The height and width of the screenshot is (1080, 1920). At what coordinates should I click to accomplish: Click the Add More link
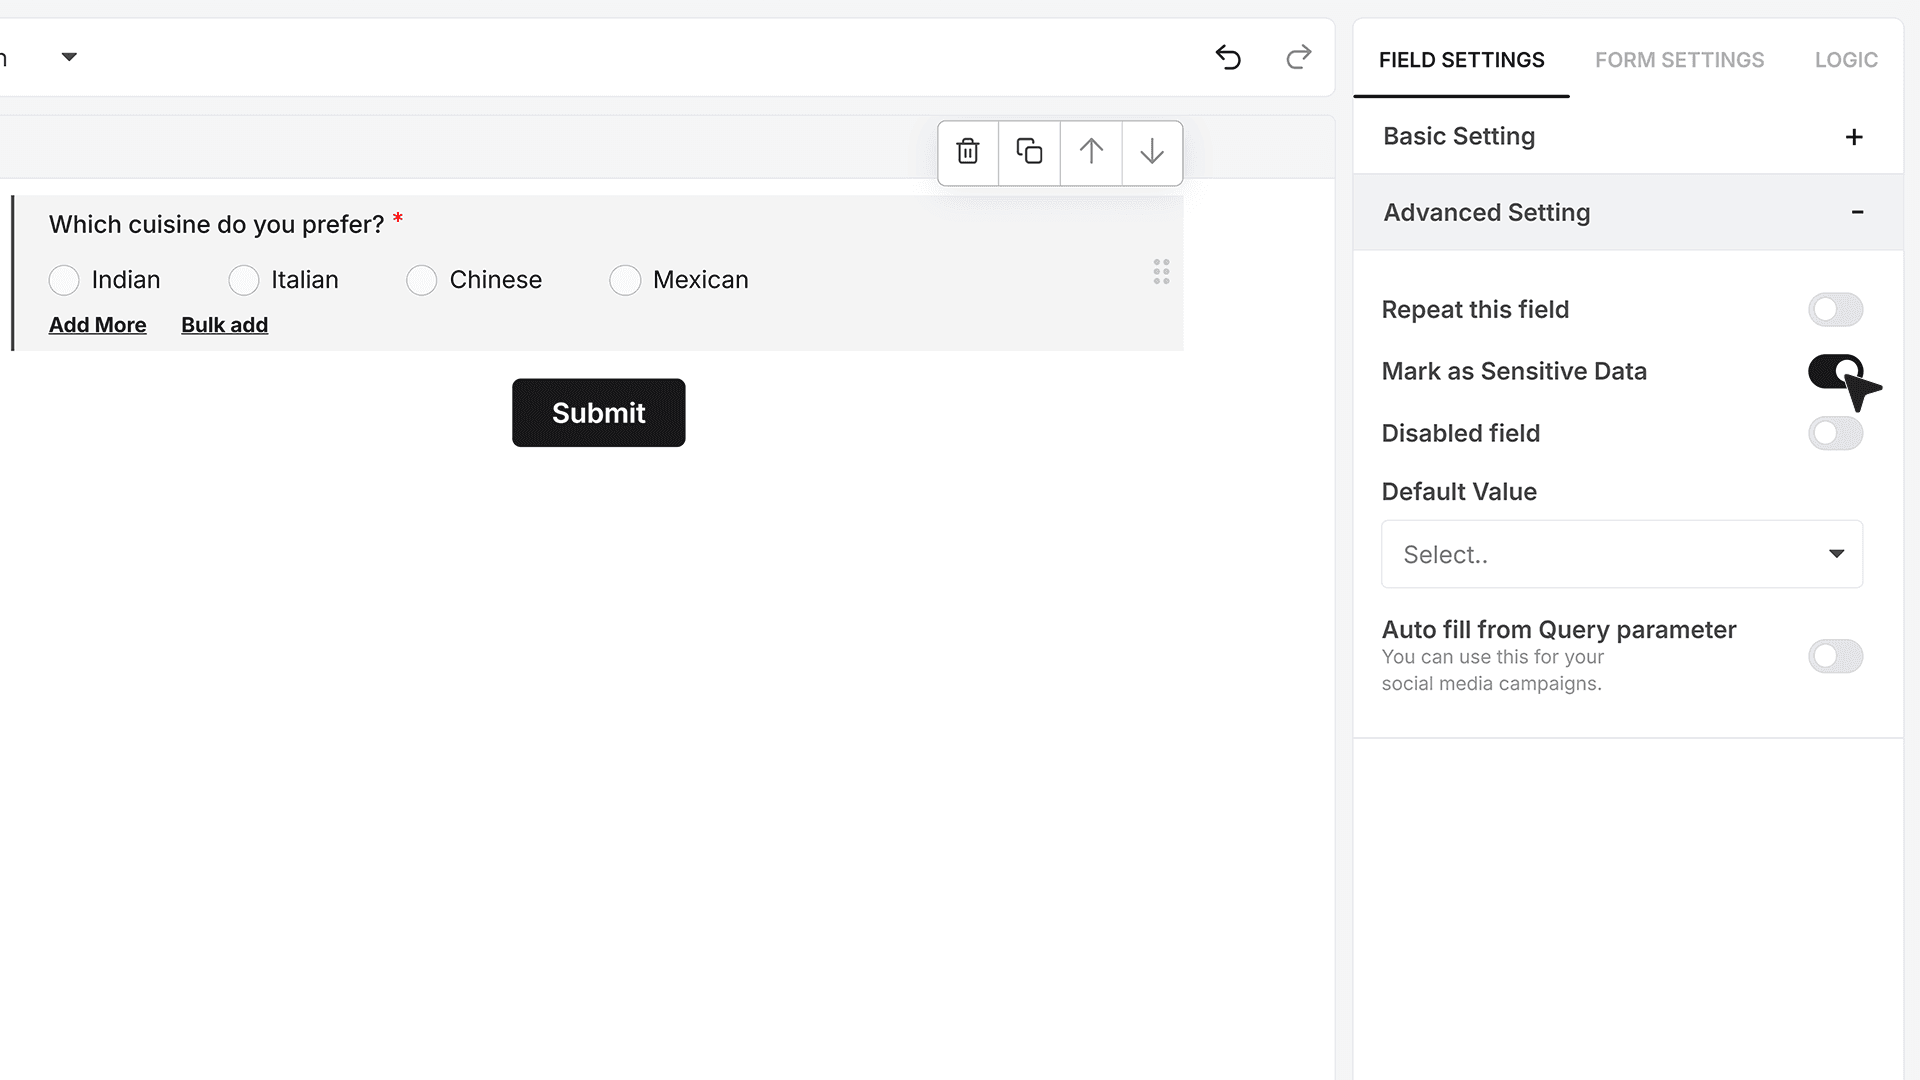97,325
